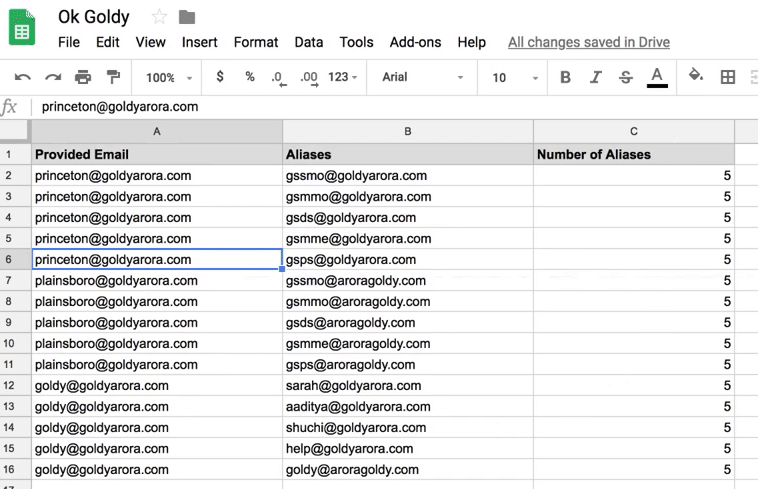Undo the last action
The width and height of the screenshot is (758, 489).
(x=22, y=77)
